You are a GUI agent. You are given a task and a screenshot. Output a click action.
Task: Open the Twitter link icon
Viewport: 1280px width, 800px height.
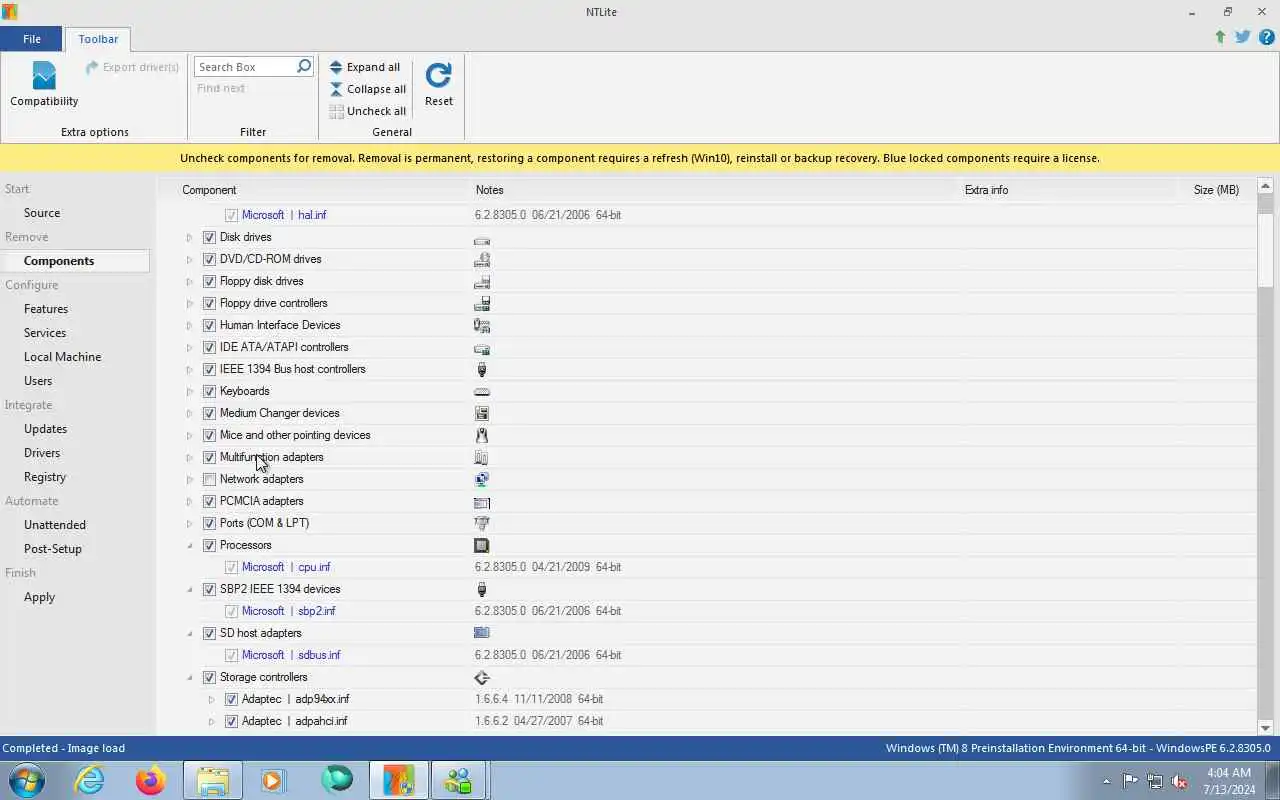(1243, 37)
